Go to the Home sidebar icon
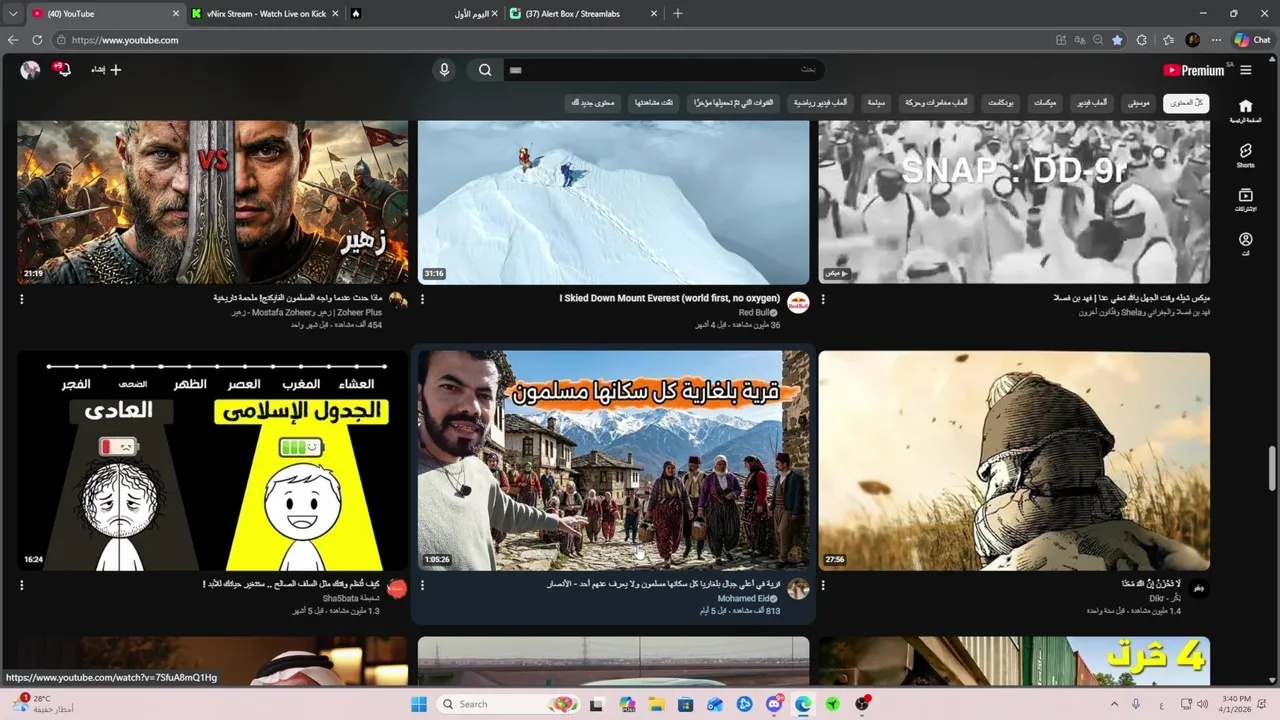1280x720 pixels. pos(1245,110)
